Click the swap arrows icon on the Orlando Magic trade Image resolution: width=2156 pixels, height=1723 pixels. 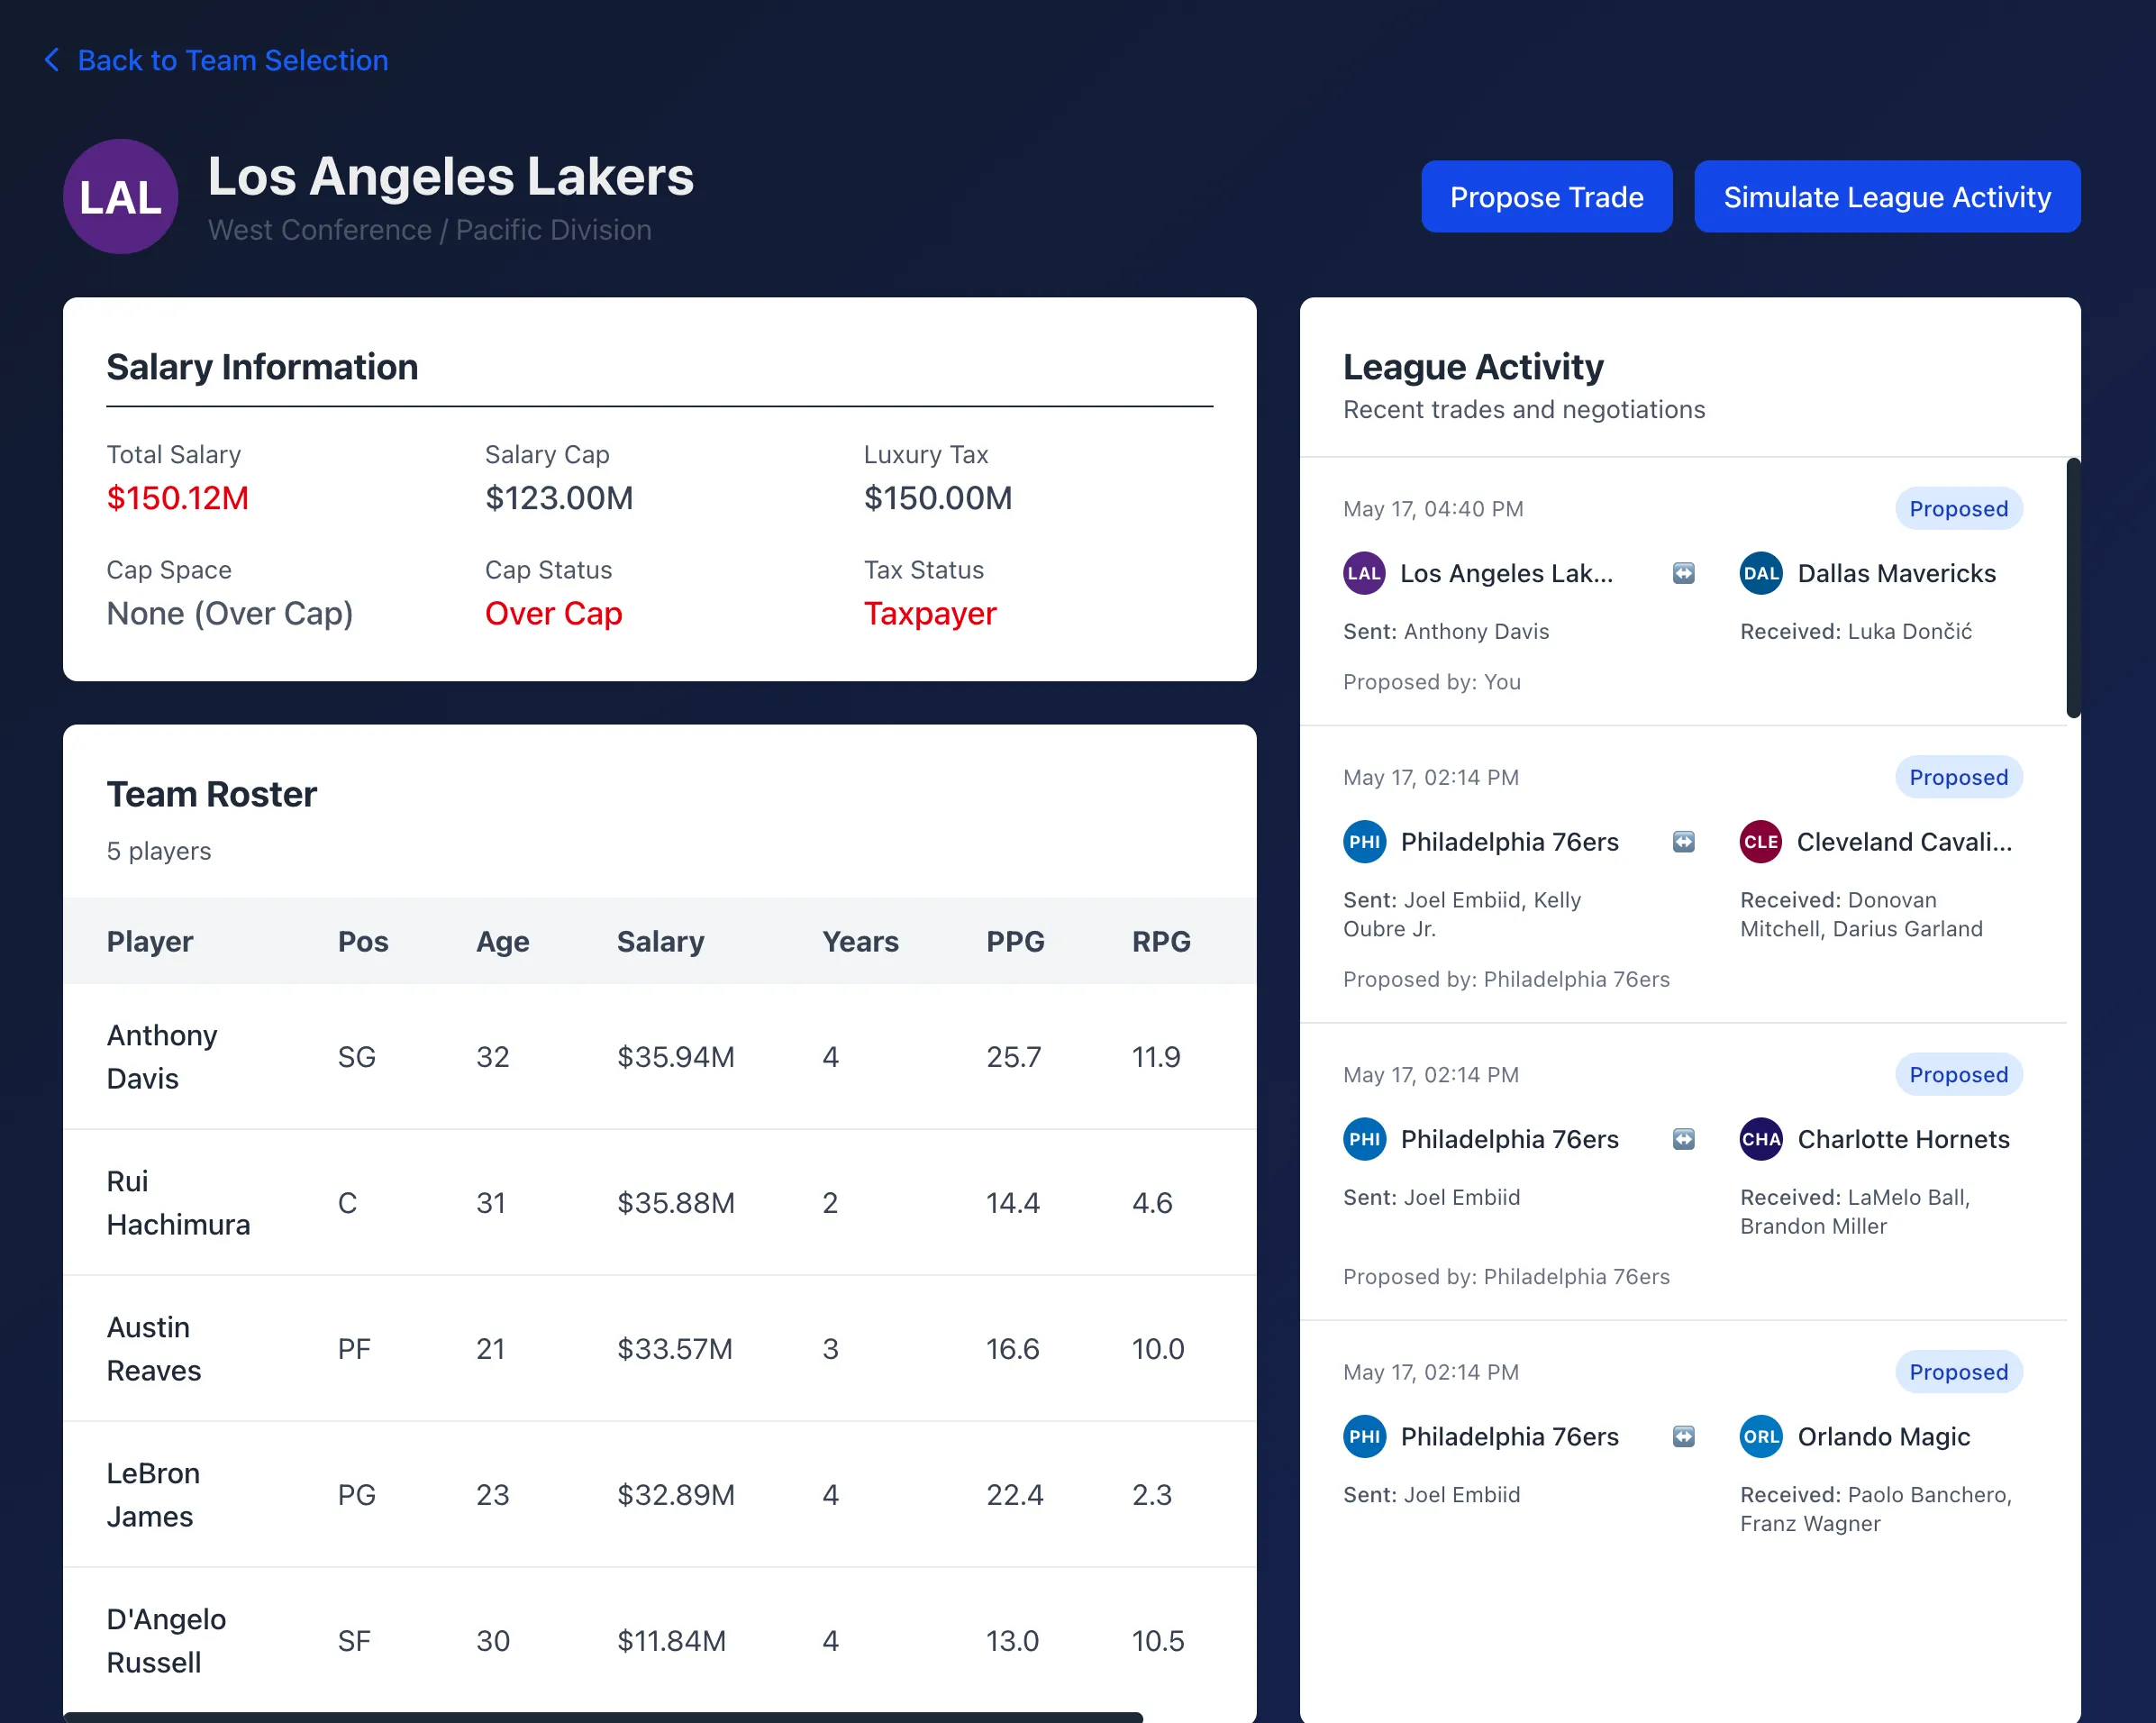coord(1684,1436)
